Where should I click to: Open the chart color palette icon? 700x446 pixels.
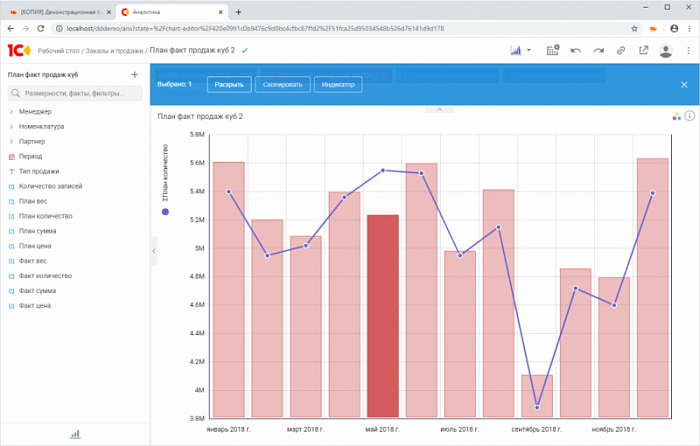[677, 116]
